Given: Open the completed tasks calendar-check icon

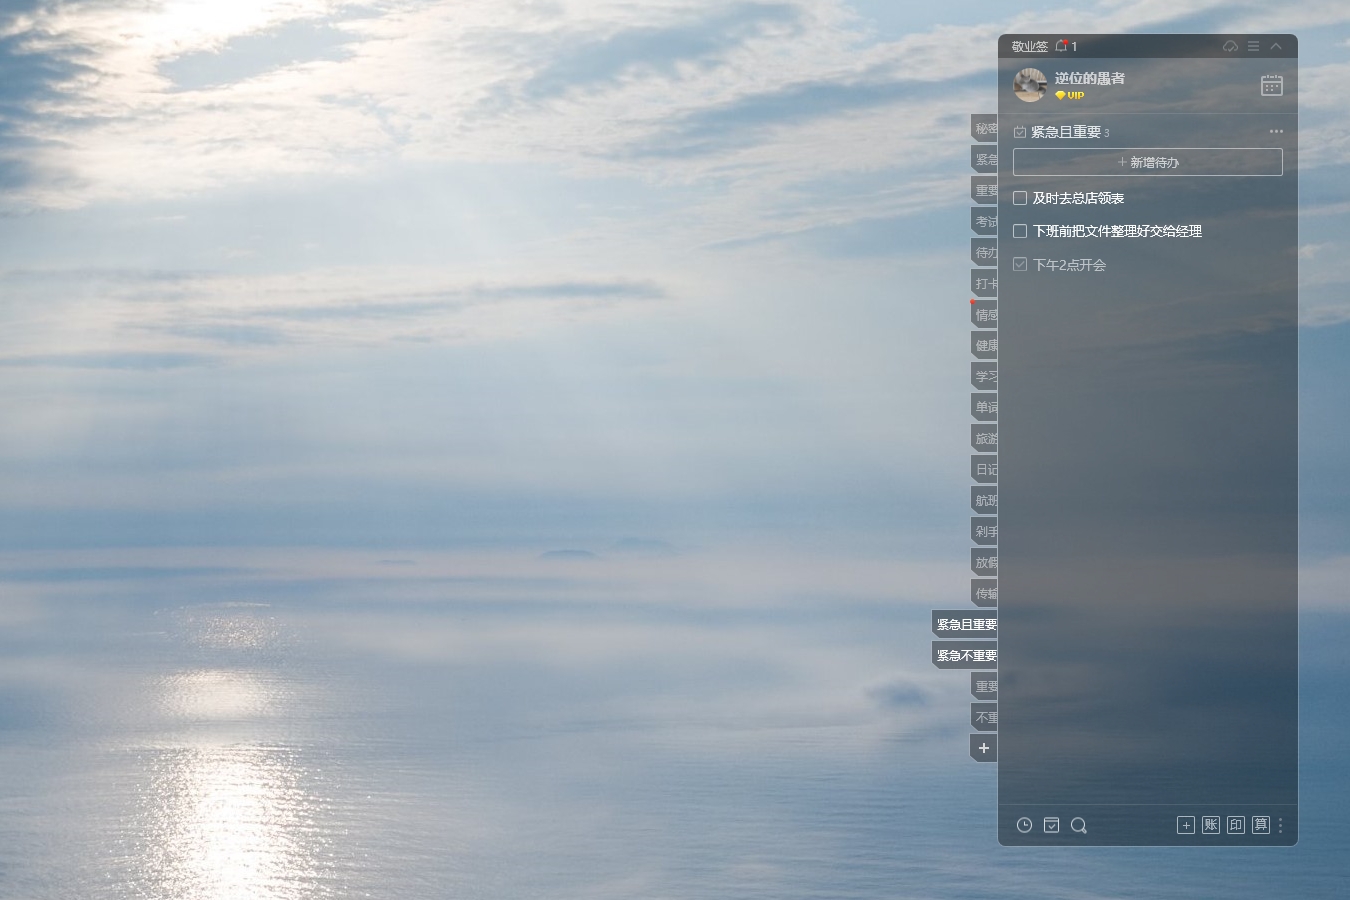Looking at the screenshot, I should click(1052, 825).
